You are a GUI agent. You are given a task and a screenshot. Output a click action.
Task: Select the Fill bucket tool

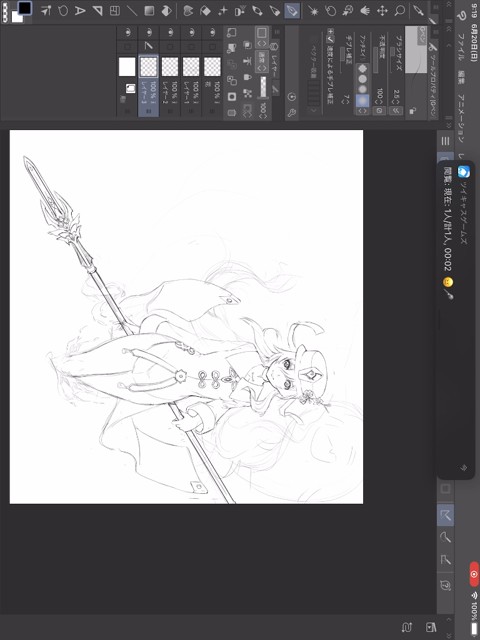[167, 11]
